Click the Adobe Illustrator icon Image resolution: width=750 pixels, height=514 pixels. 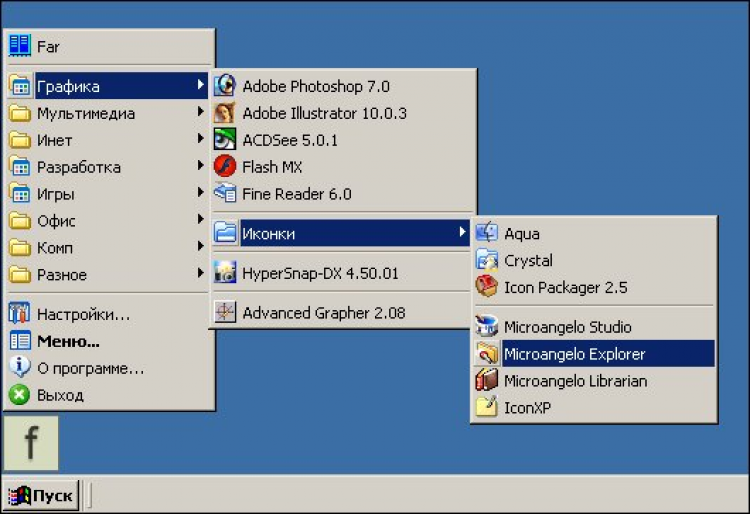pos(225,113)
